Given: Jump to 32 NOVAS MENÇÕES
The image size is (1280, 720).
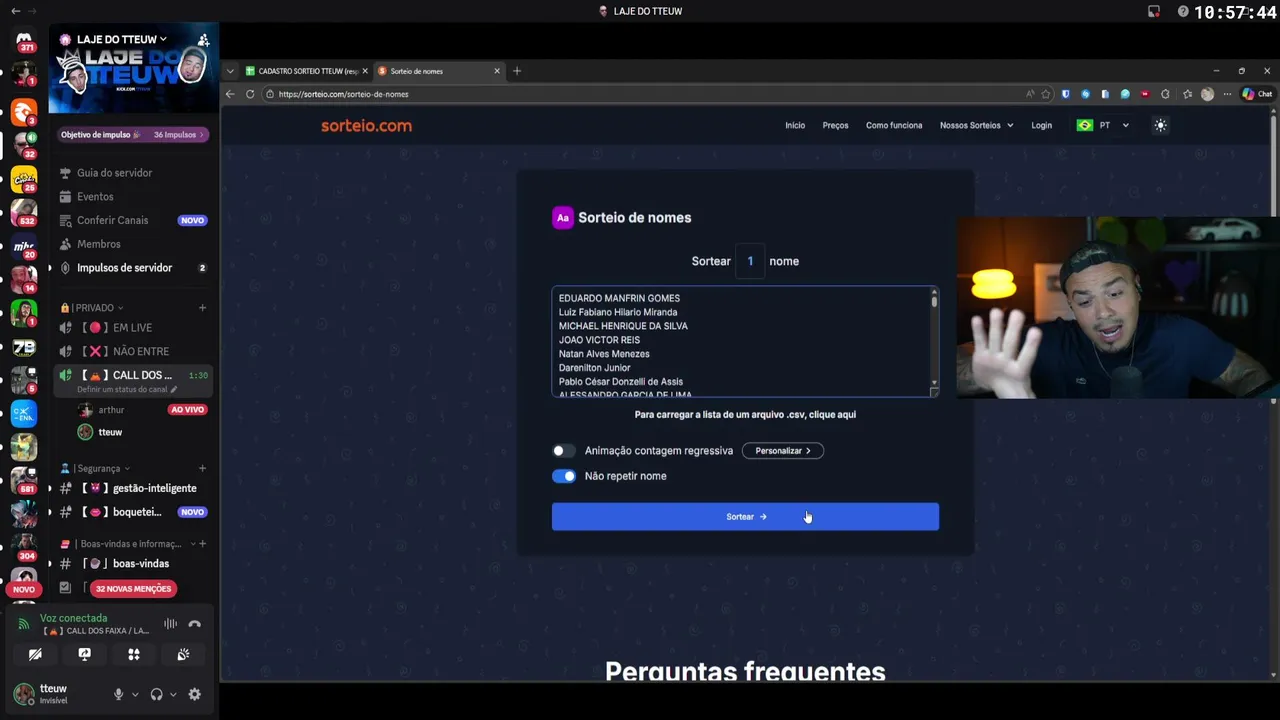Looking at the screenshot, I should pos(133,589).
